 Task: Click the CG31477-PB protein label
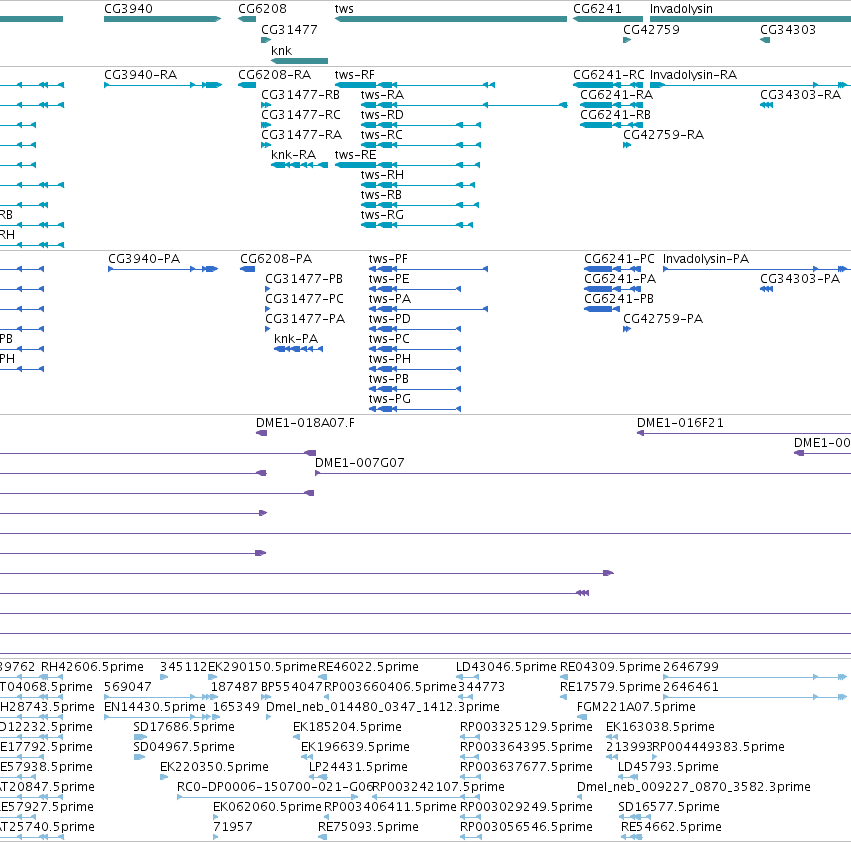304,278
